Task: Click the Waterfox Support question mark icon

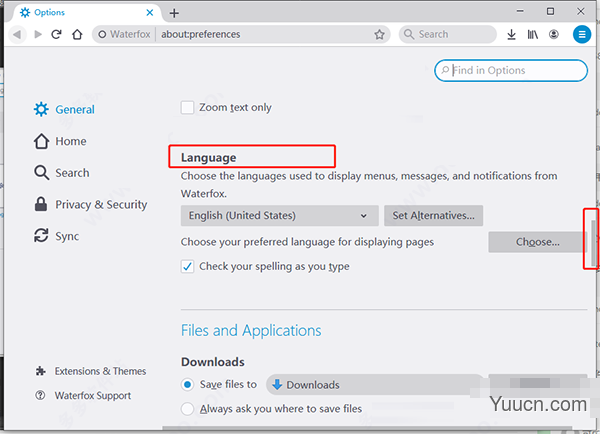Action: 40,395
